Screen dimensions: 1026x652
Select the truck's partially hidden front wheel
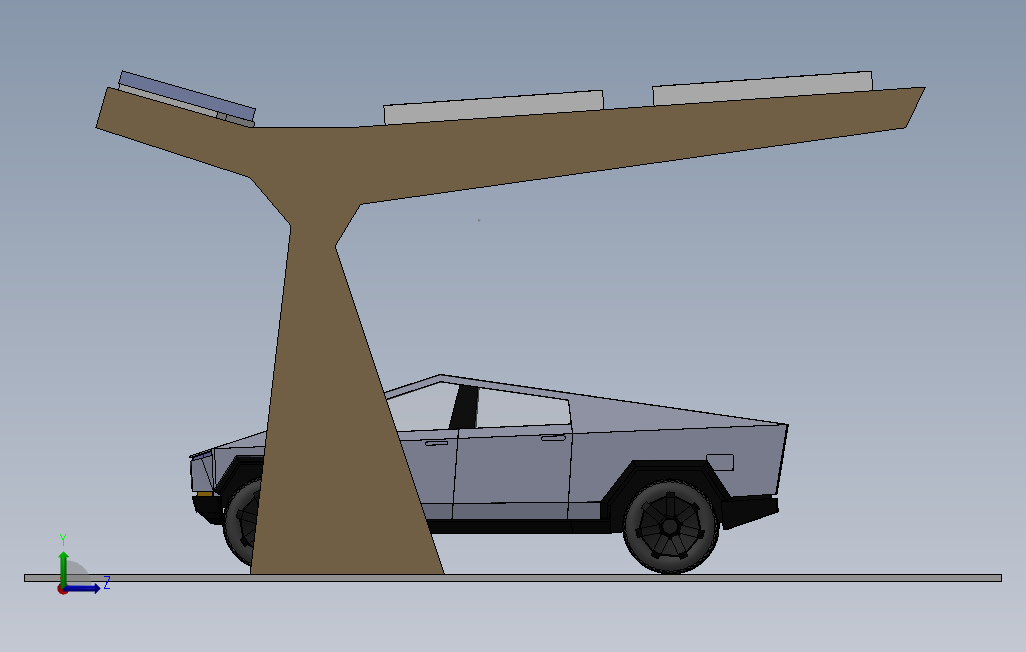click(x=242, y=522)
